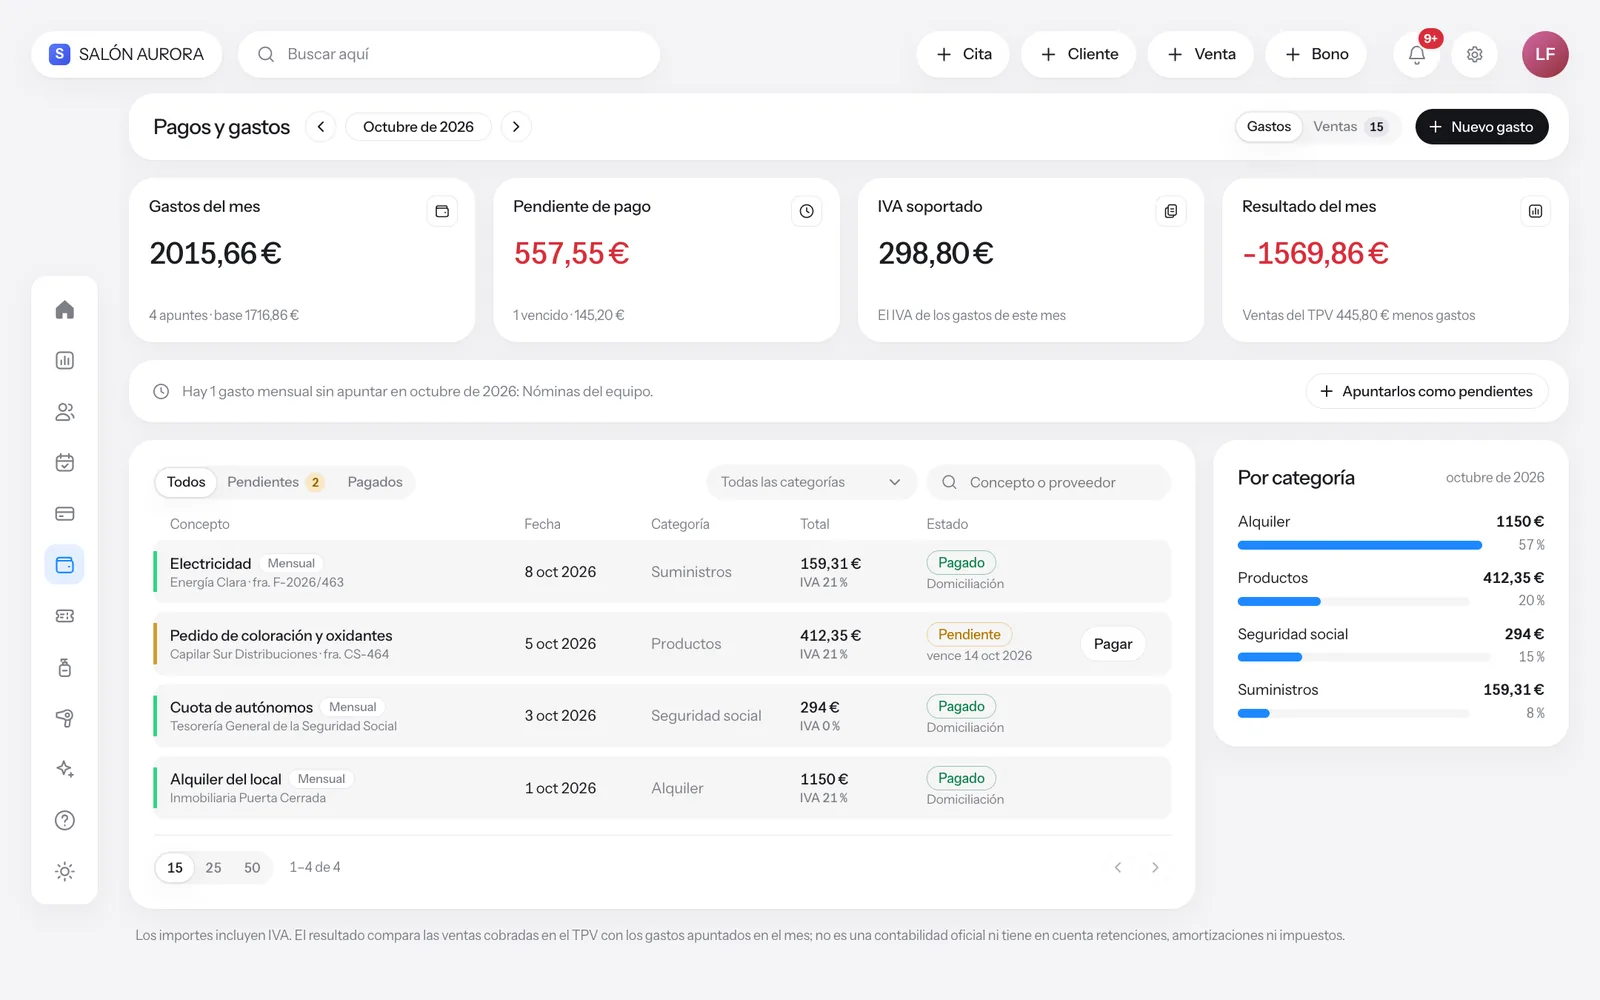Focus the Buscar aquí search field
The height and width of the screenshot is (1000, 1600).
pos(449,54)
